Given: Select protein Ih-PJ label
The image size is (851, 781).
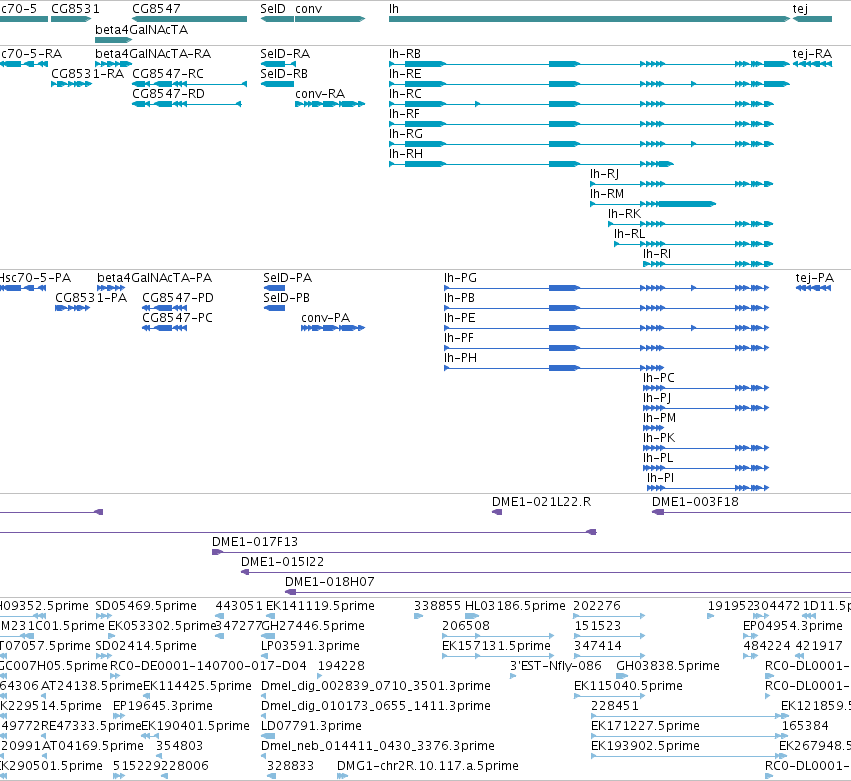Looking at the screenshot, I should point(657,398).
